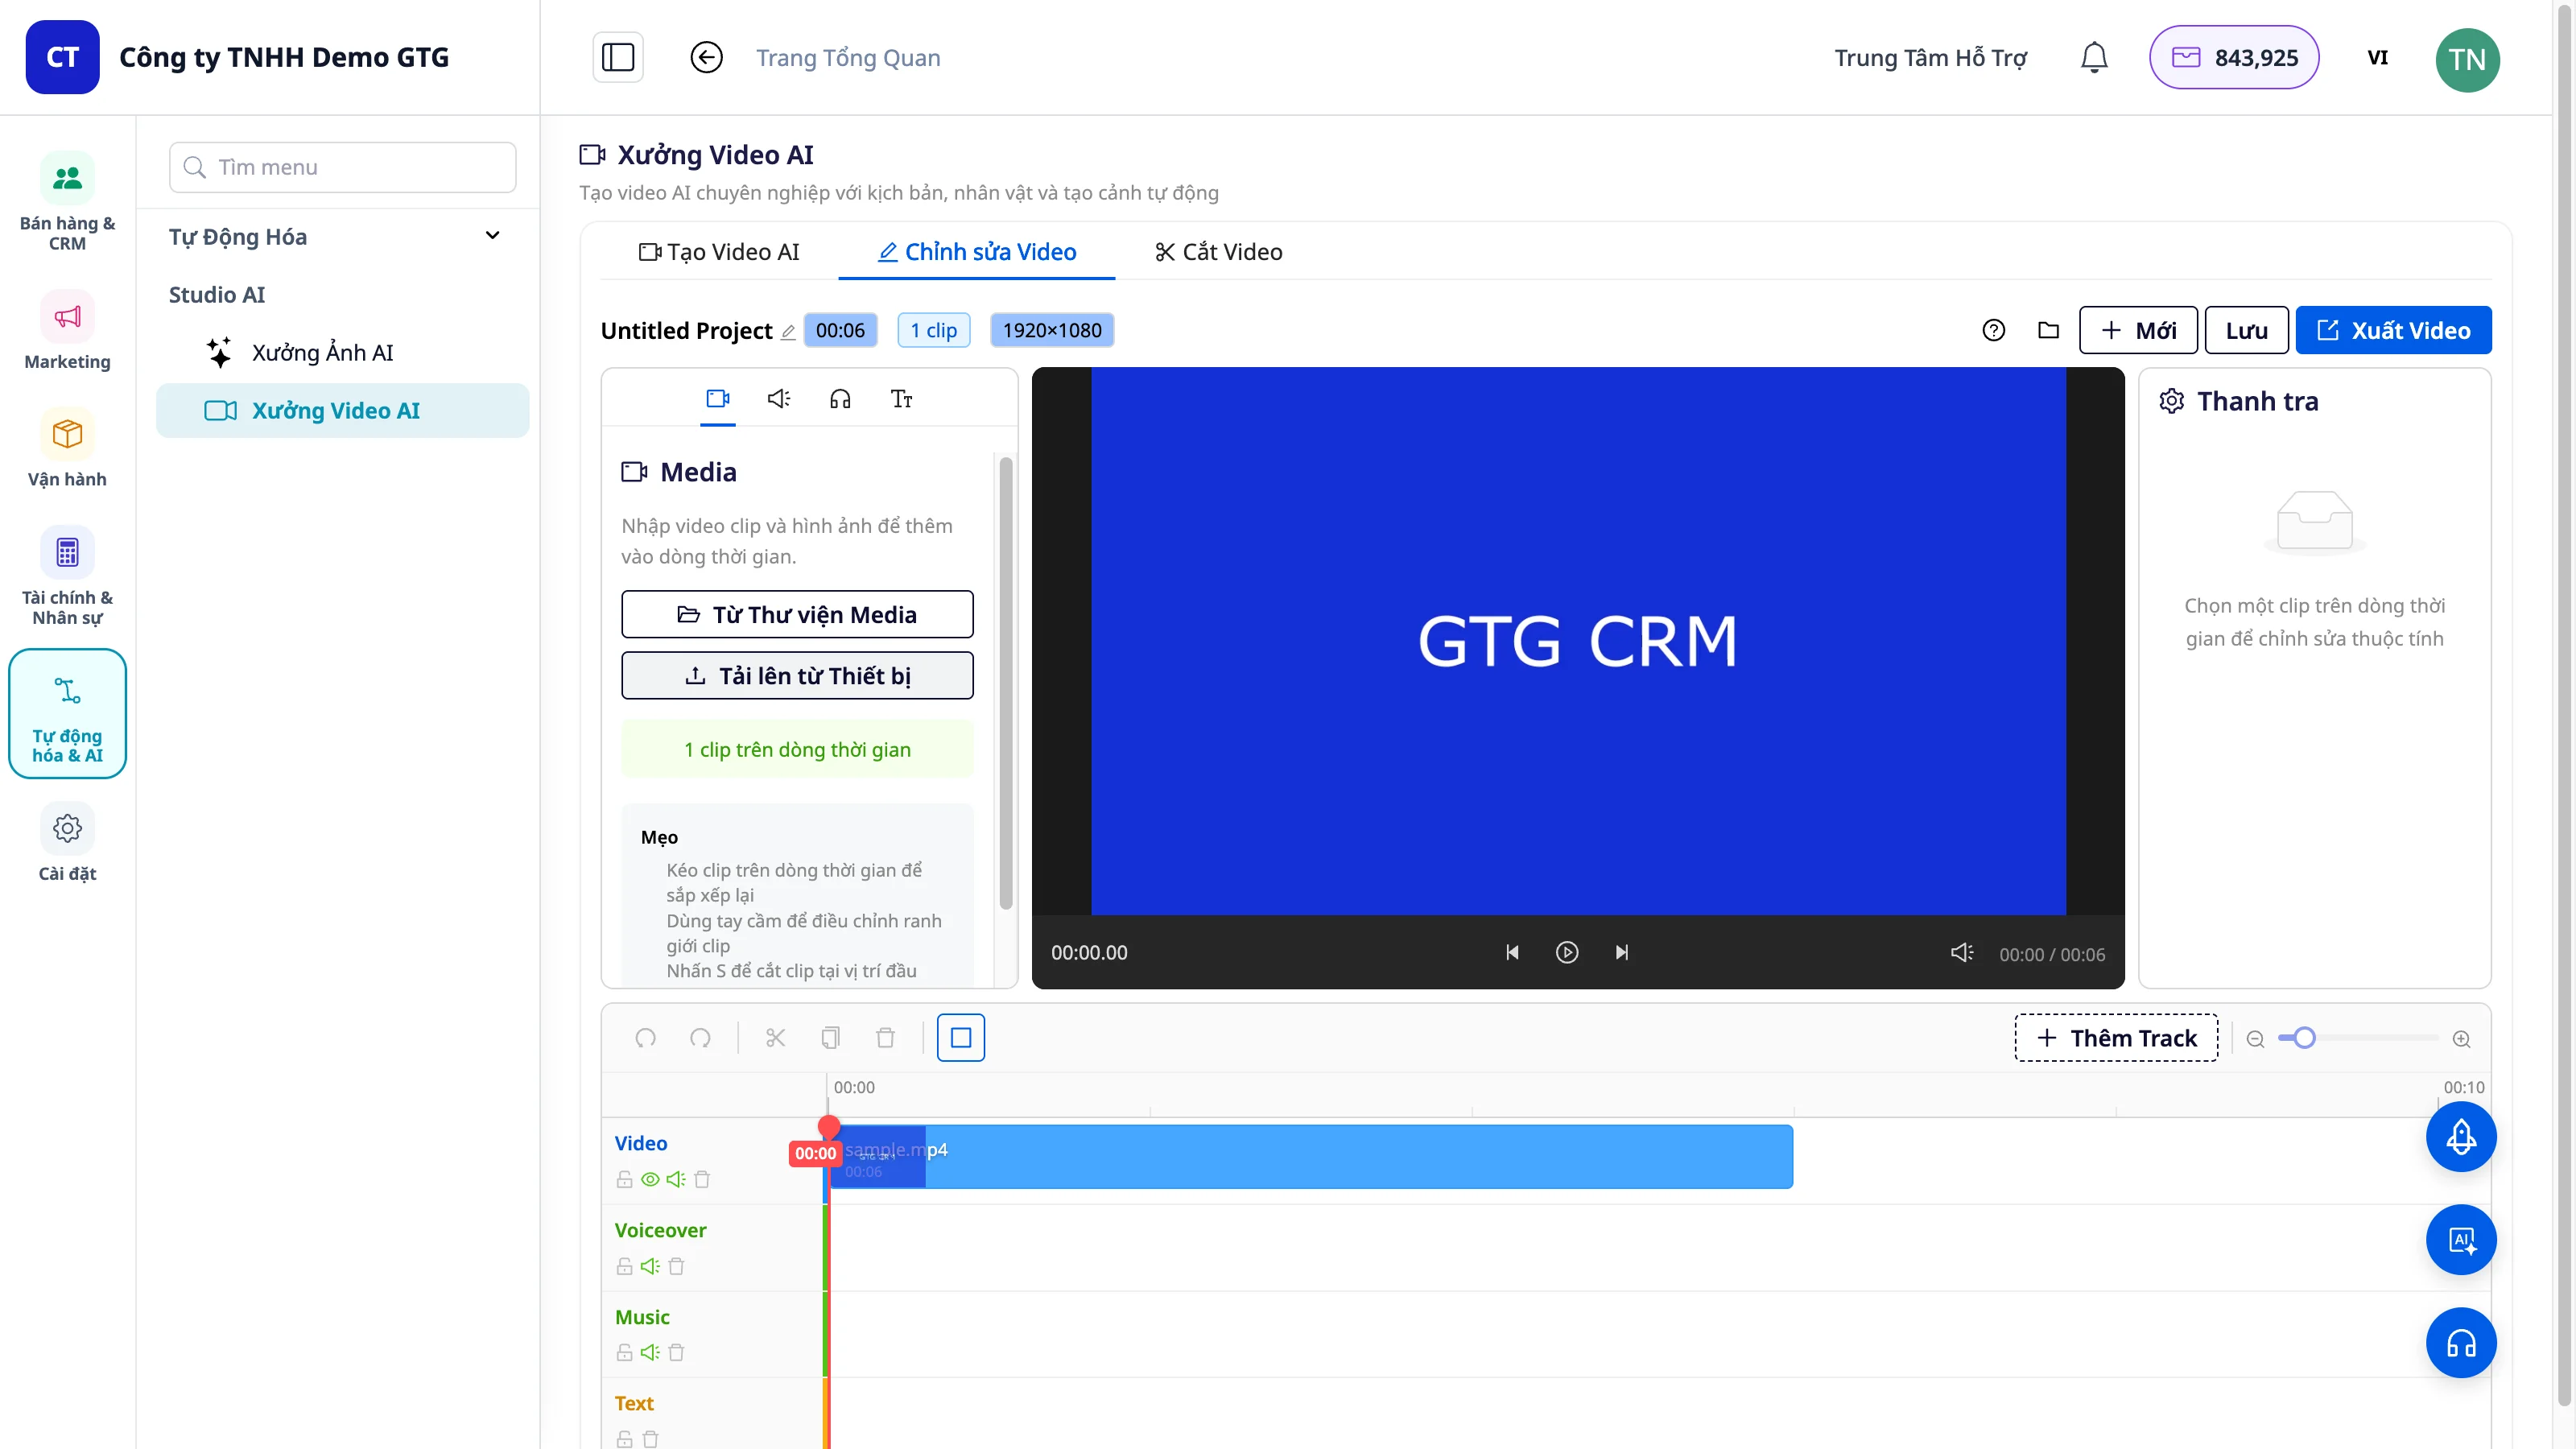This screenshot has width=2576, height=1449.
Task: Open the voiceover speaker panel tab
Action: point(779,398)
